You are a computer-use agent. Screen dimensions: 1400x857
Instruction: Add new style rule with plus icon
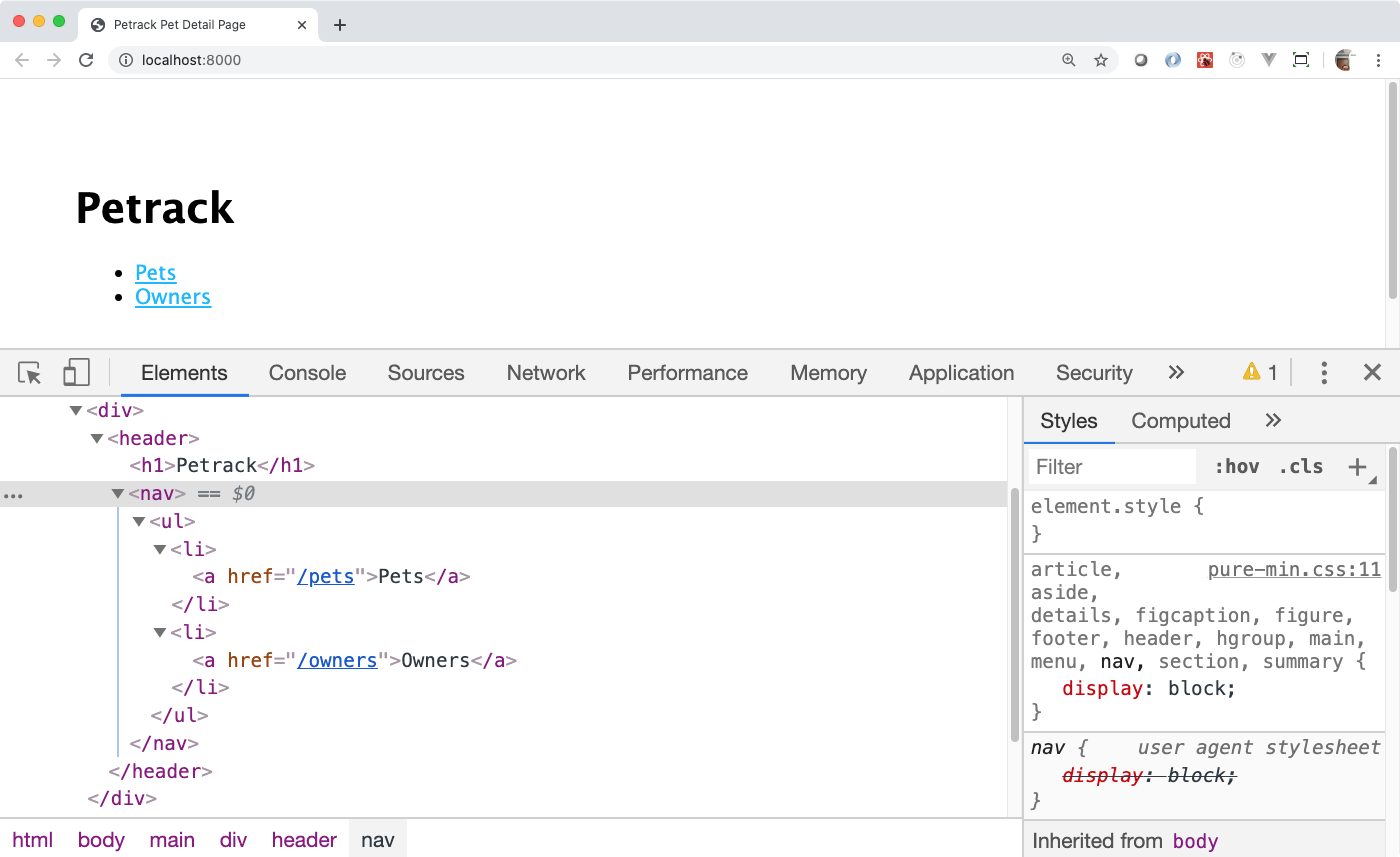pyautogui.click(x=1357, y=466)
